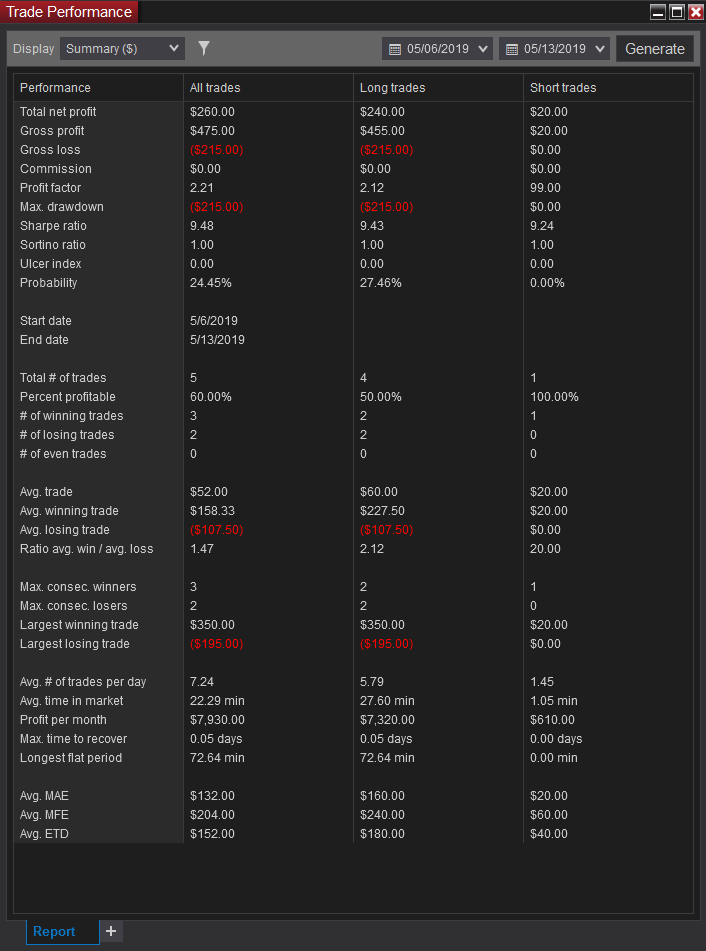Select the Profit per month All trades value

217,720
